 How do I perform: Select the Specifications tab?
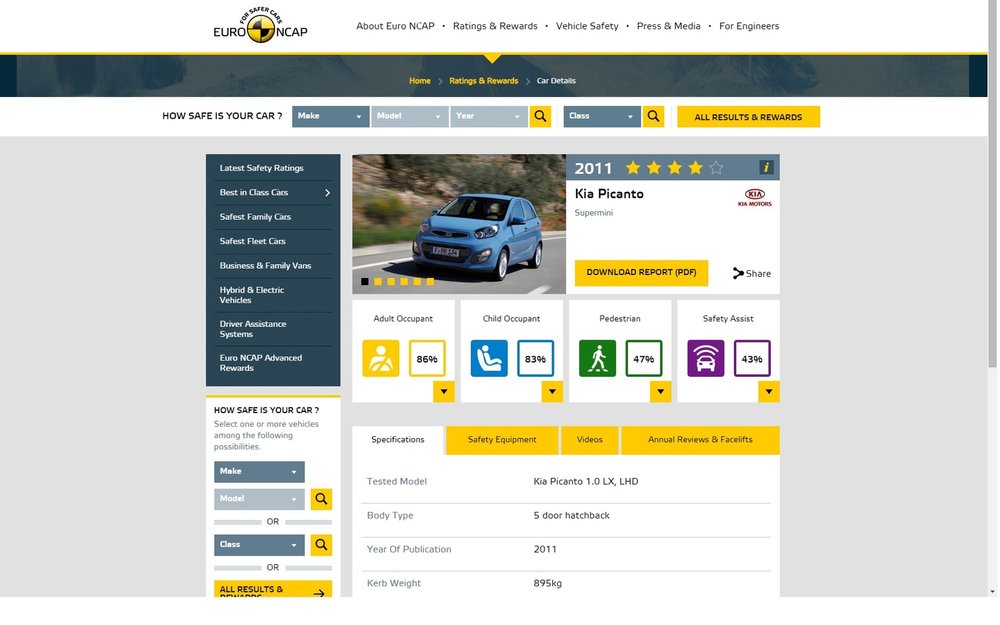click(x=398, y=440)
